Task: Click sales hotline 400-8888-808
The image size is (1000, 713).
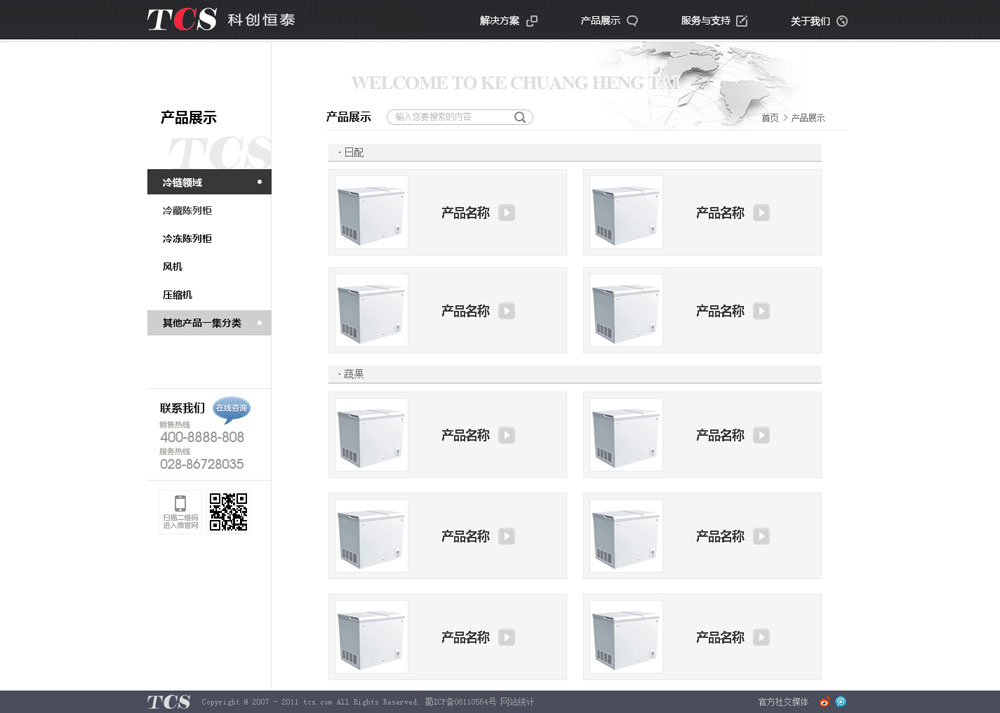Action: tap(202, 437)
